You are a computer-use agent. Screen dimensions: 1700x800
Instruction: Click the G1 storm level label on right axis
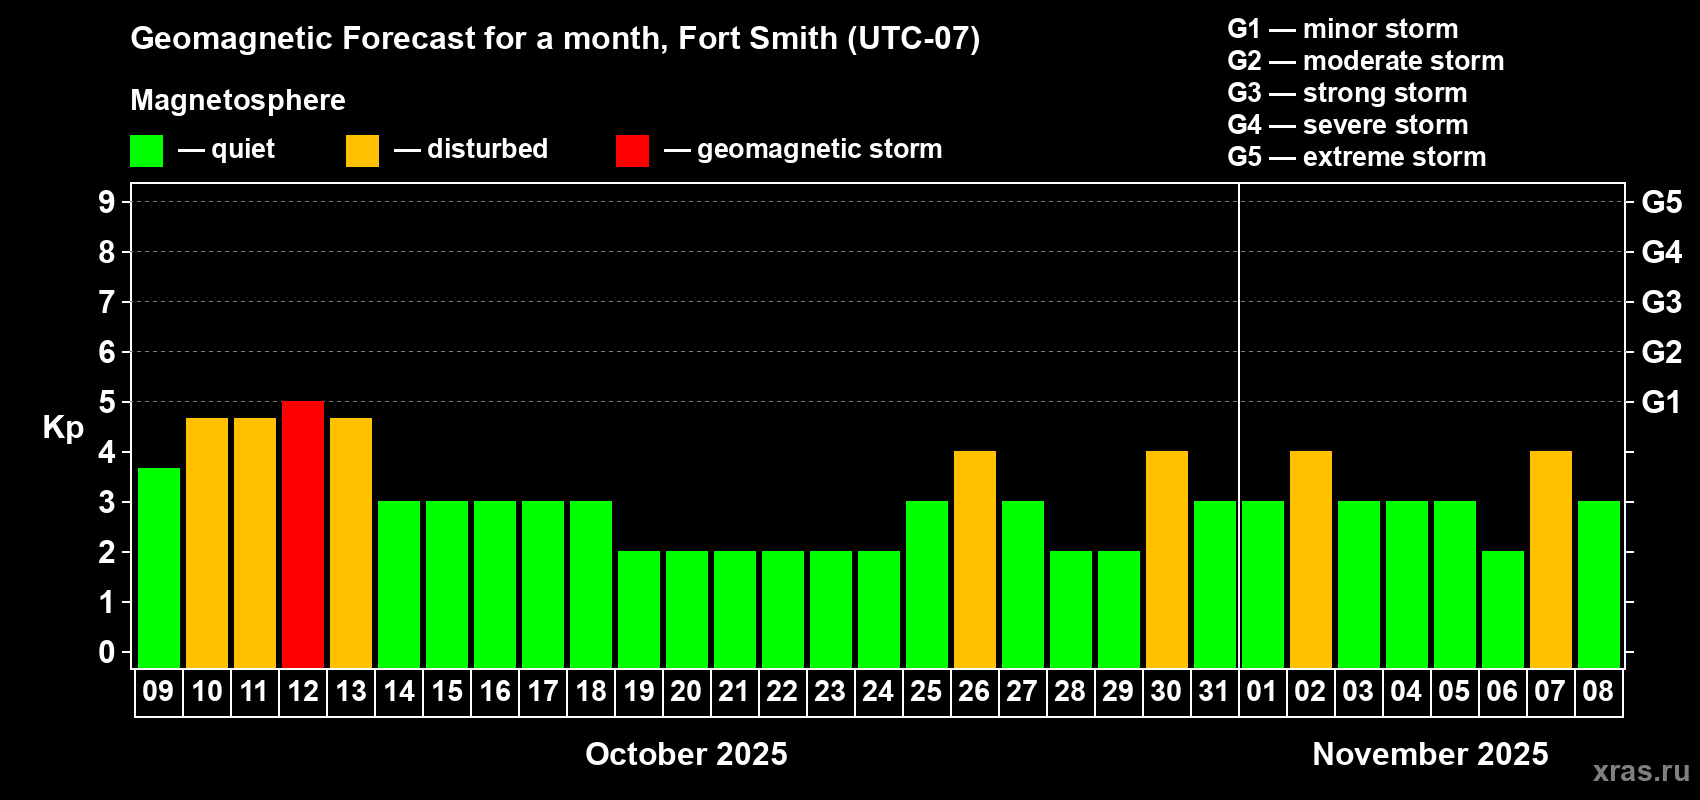coord(1661,402)
